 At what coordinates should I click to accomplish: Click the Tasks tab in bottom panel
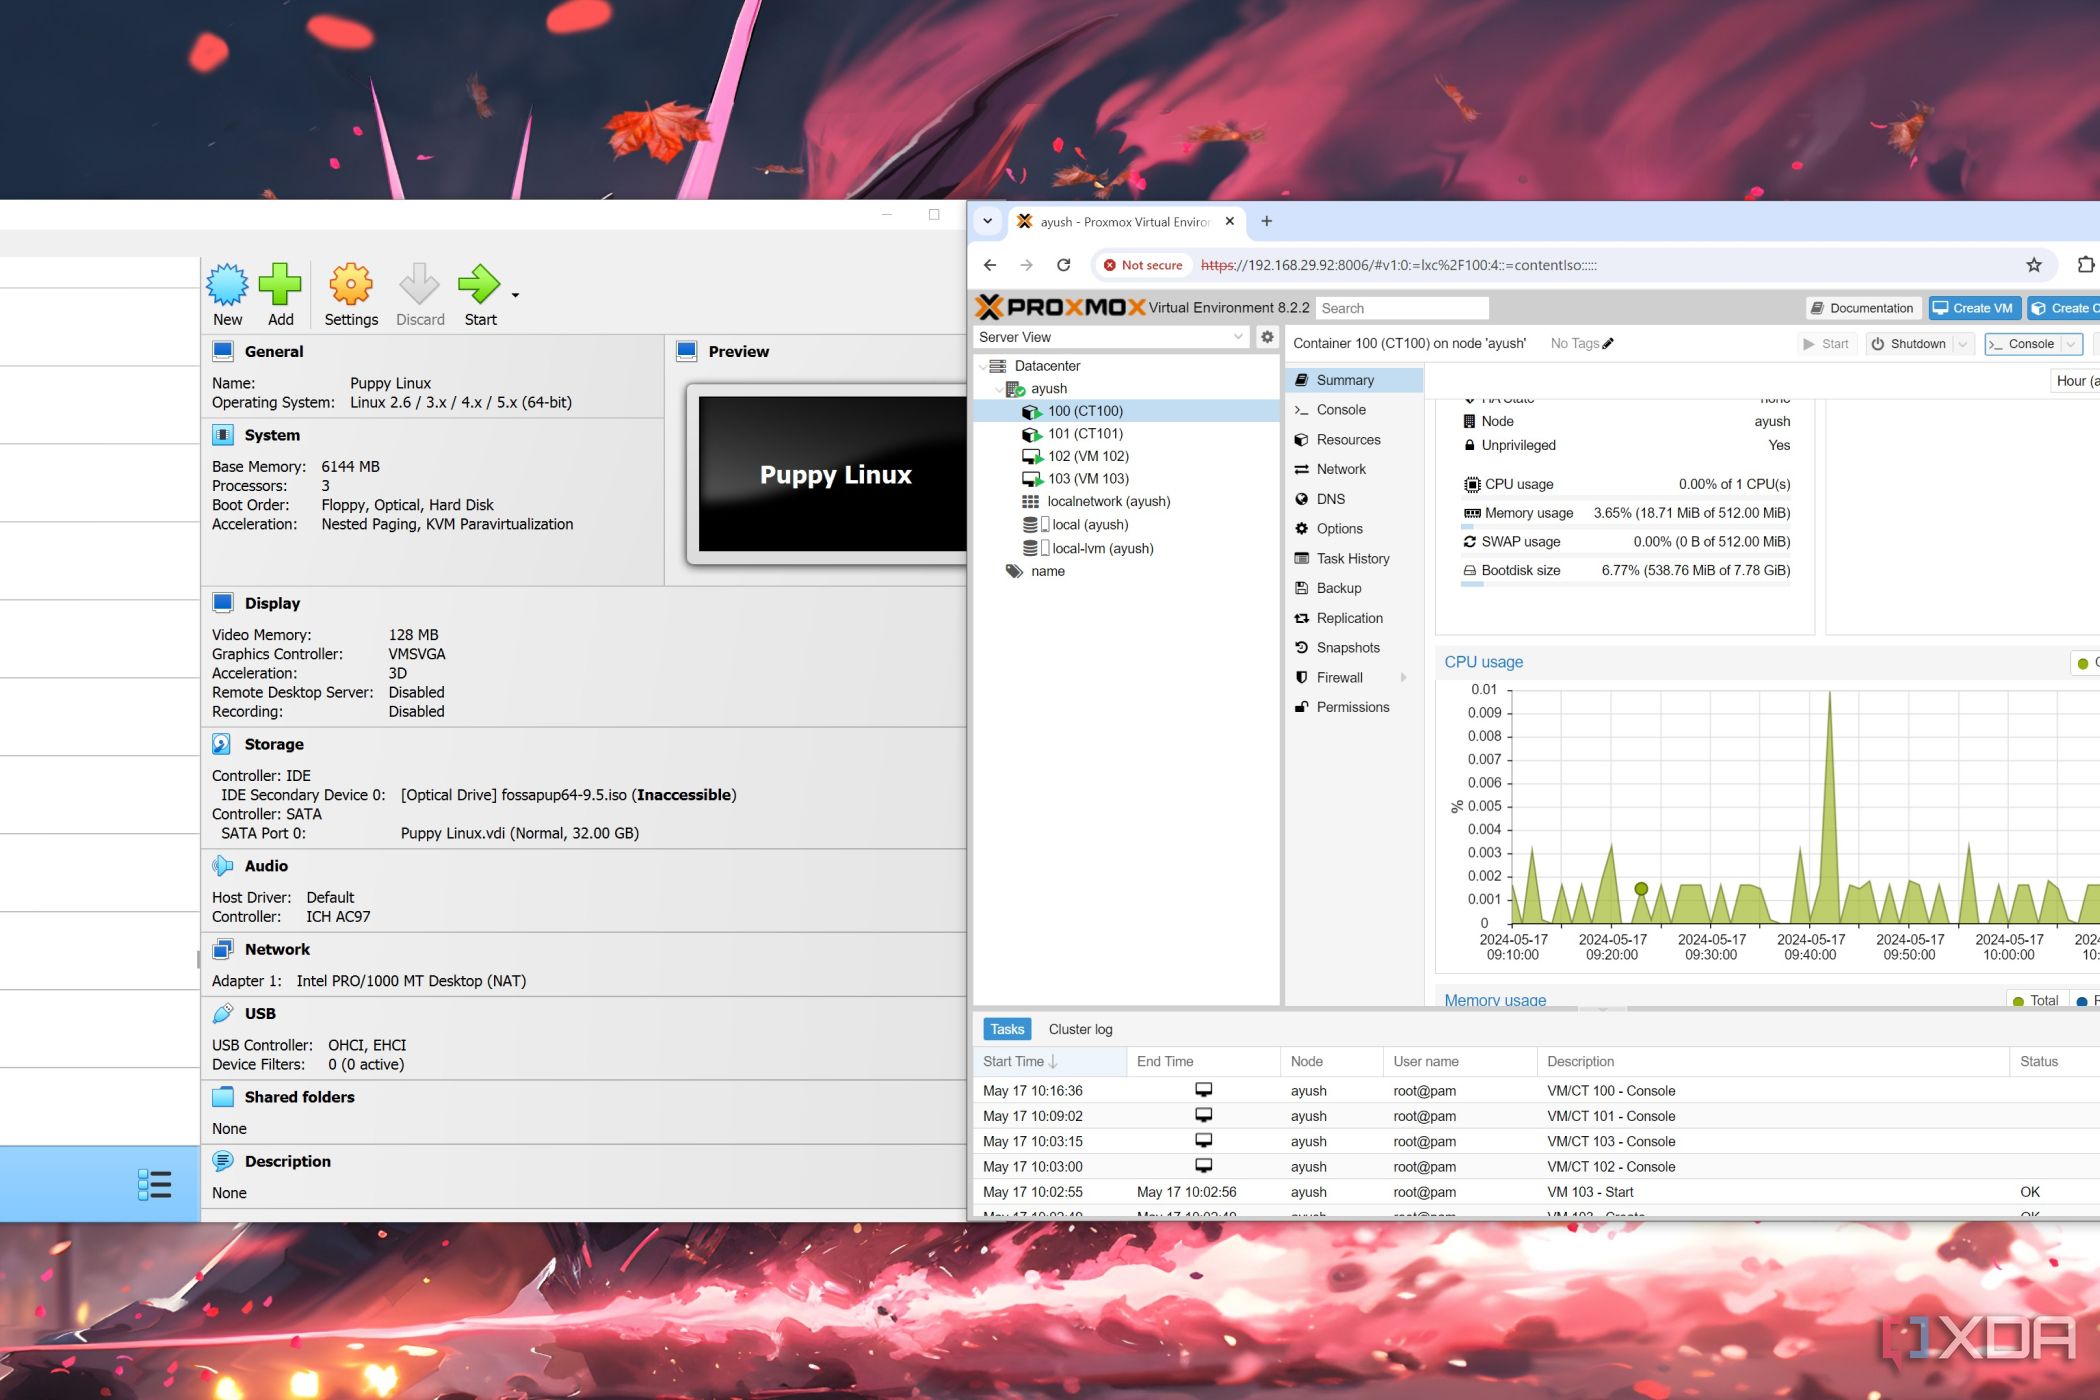tap(1005, 1028)
